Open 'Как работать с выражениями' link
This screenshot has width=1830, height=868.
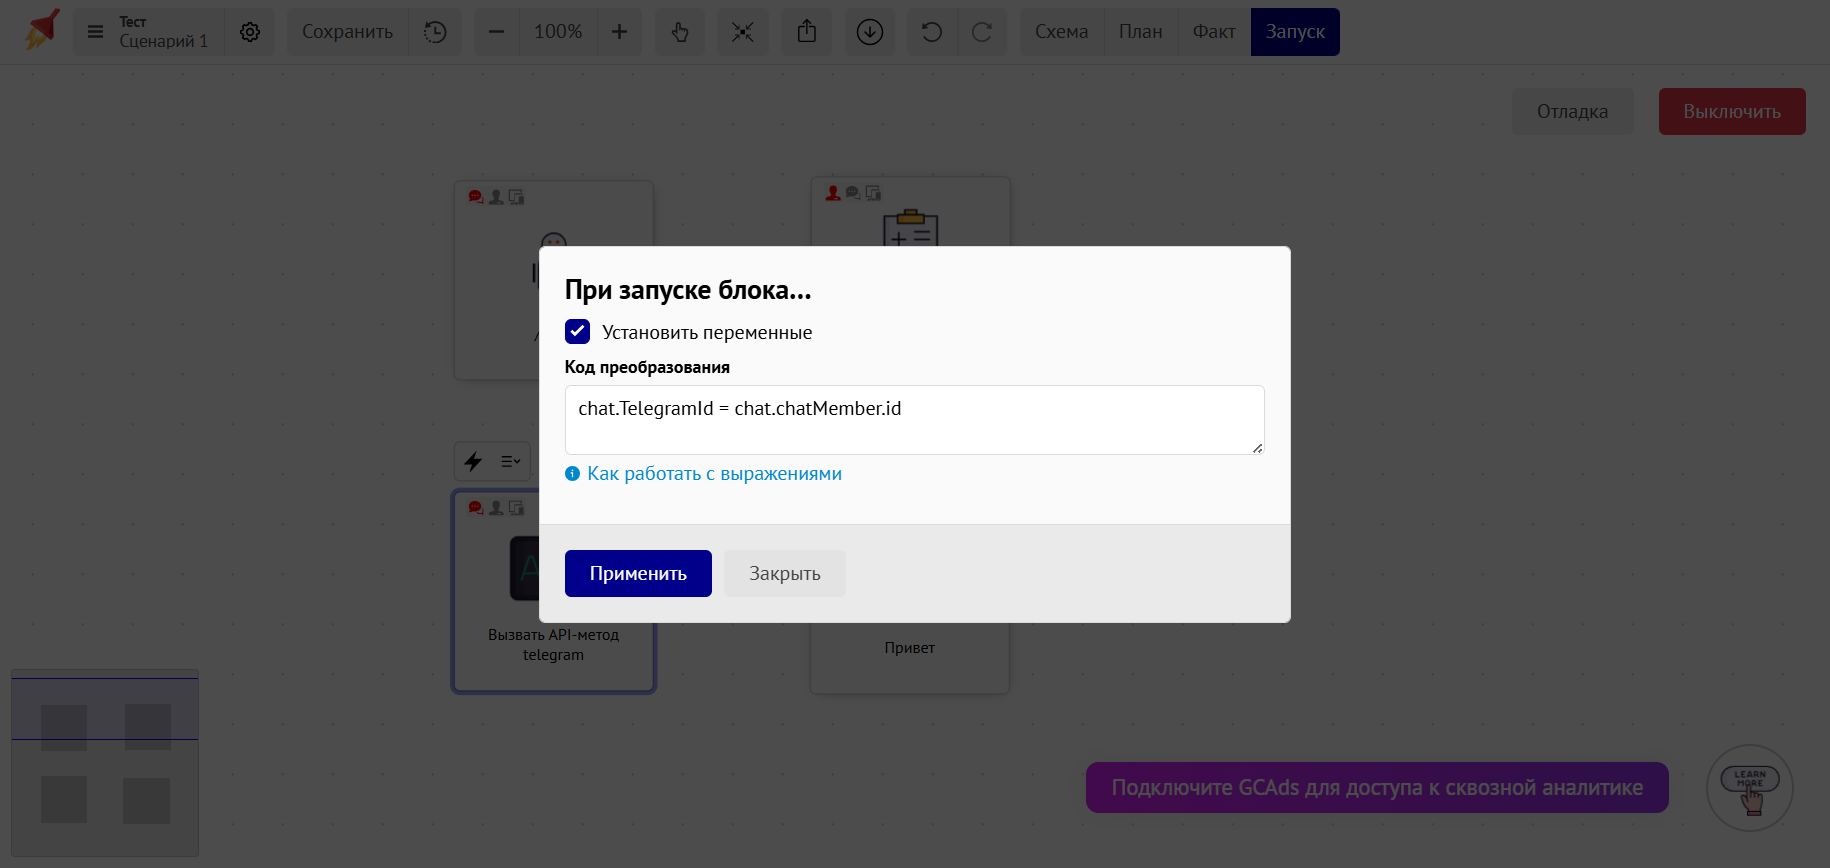click(714, 474)
